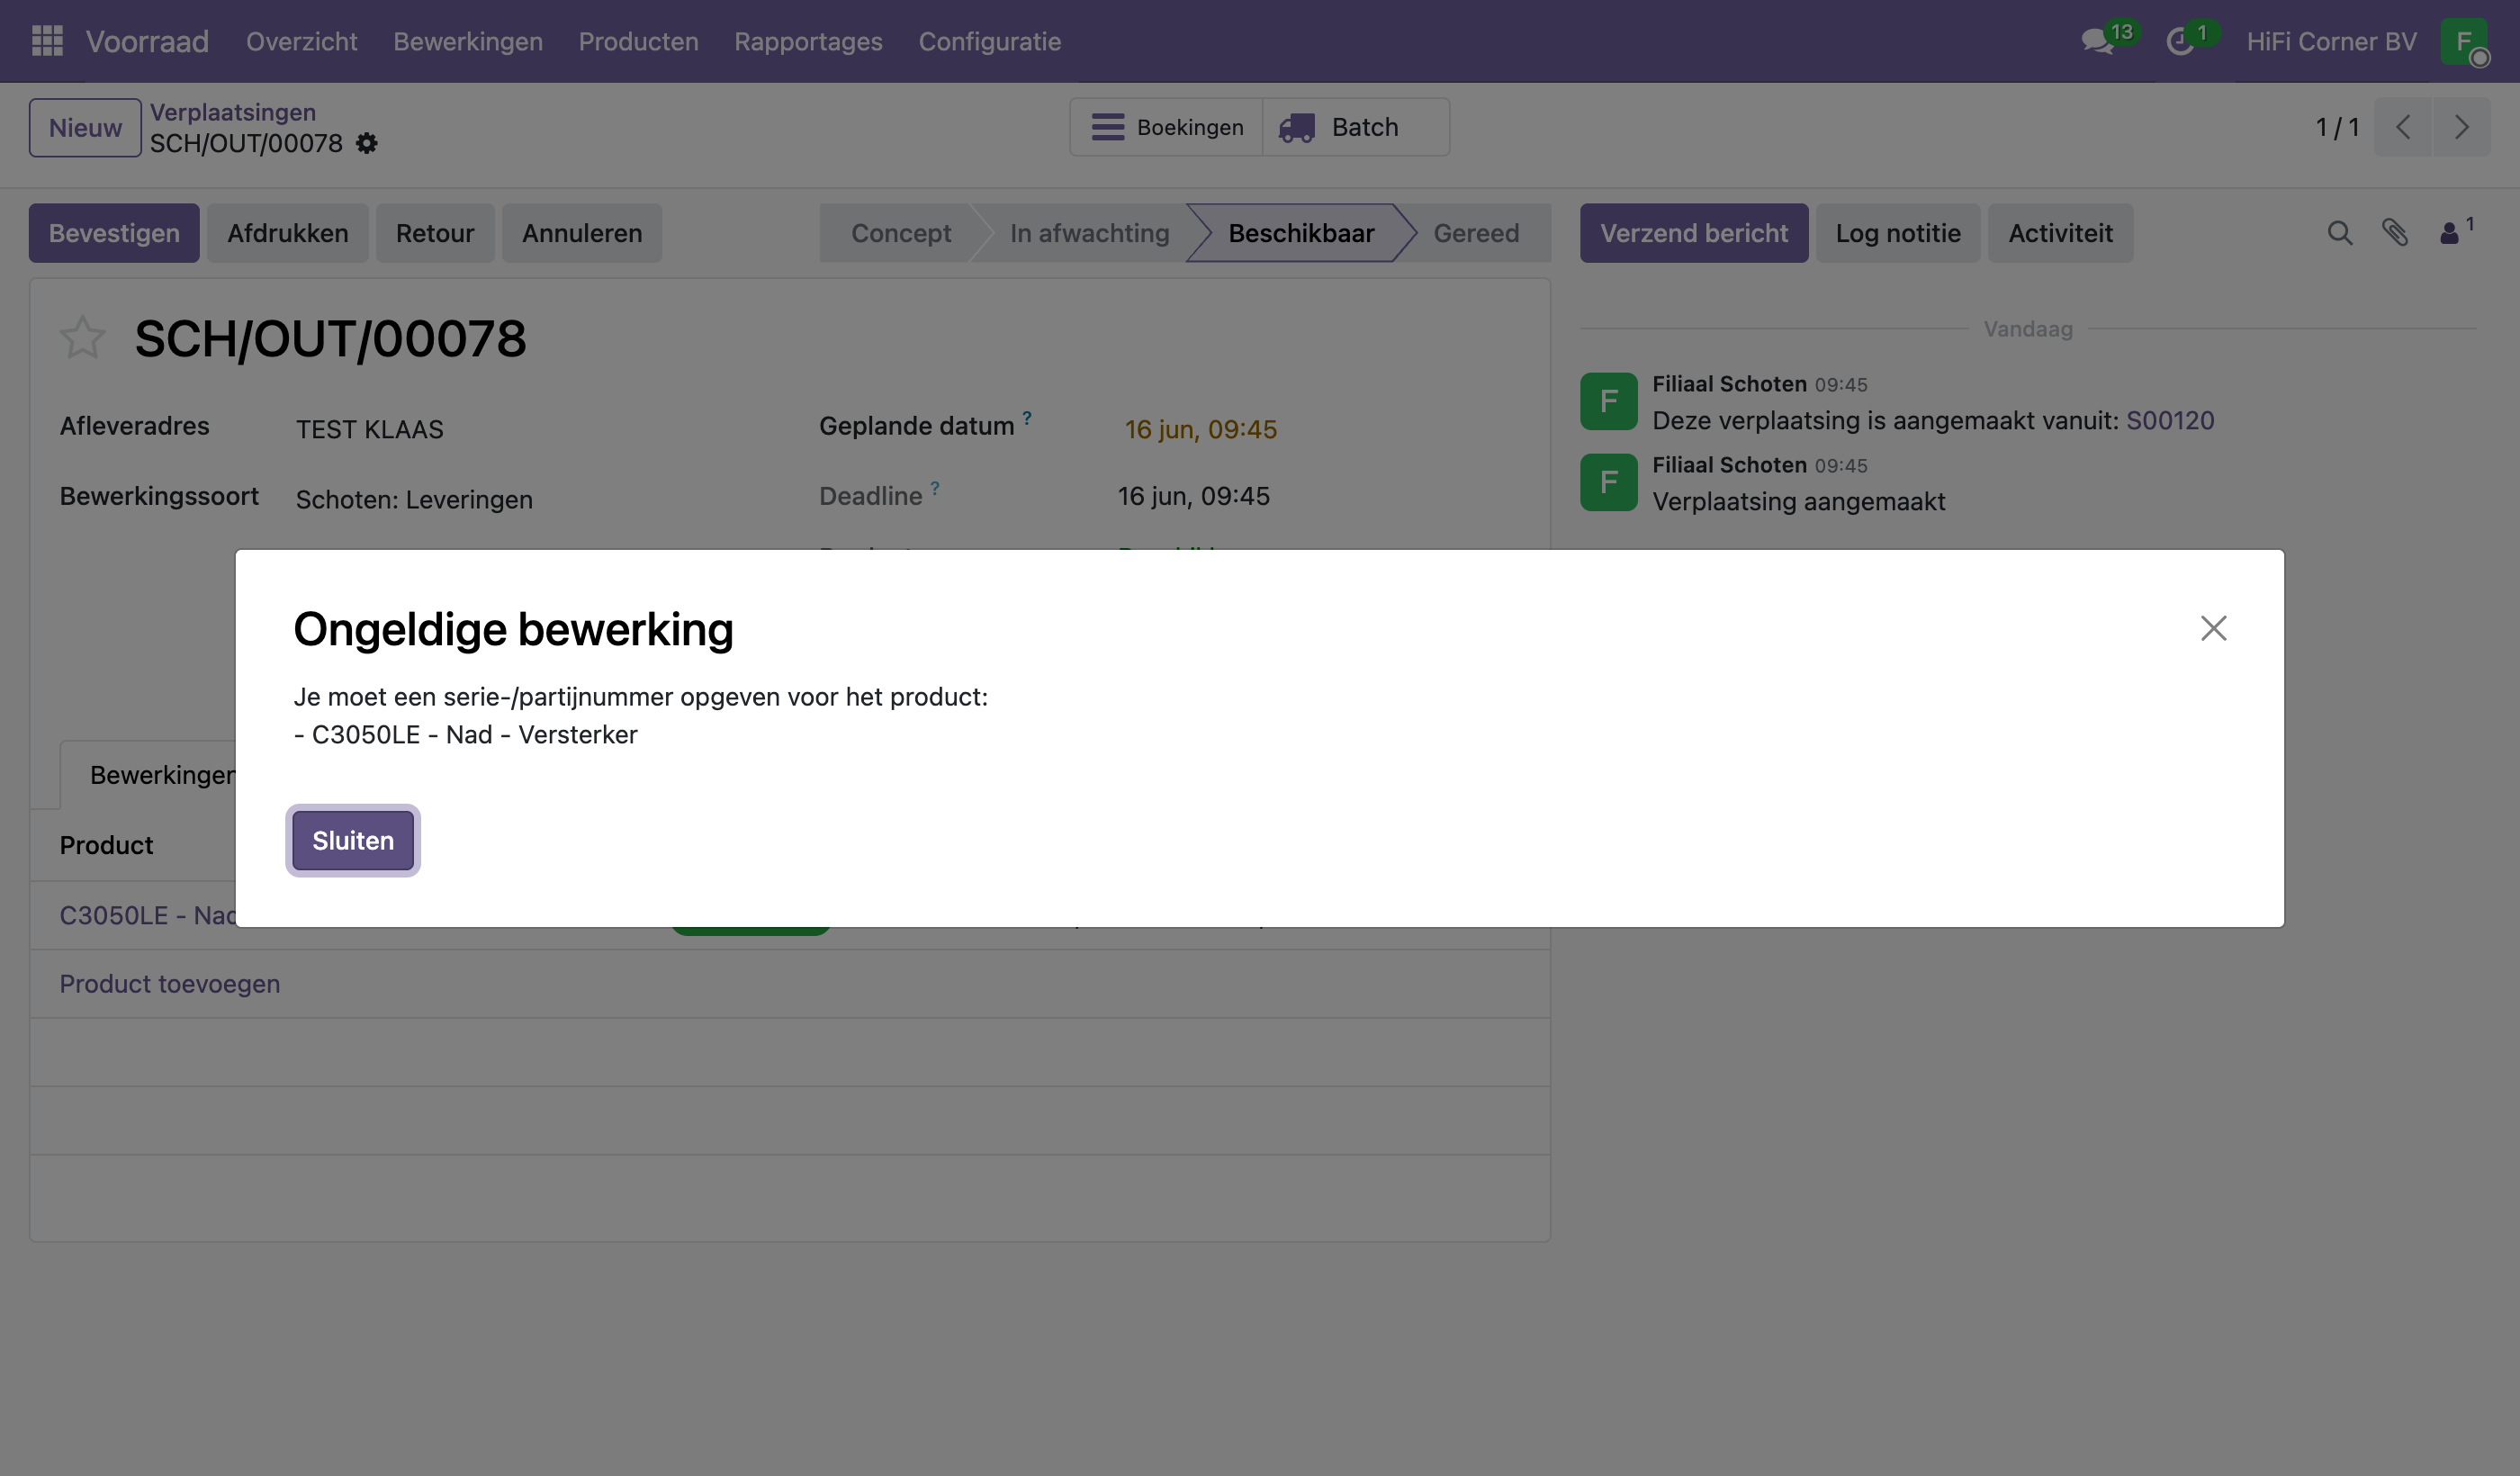Viewport: 2520px width, 1476px height.
Task: Click the Sluiten button
Action: click(353, 840)
